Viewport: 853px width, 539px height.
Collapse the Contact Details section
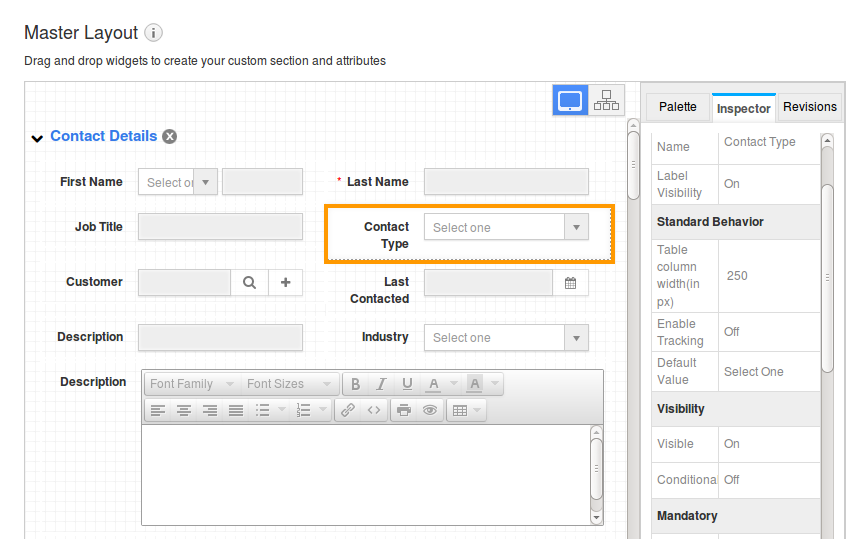pyautogui.click(x=37, y=138)
